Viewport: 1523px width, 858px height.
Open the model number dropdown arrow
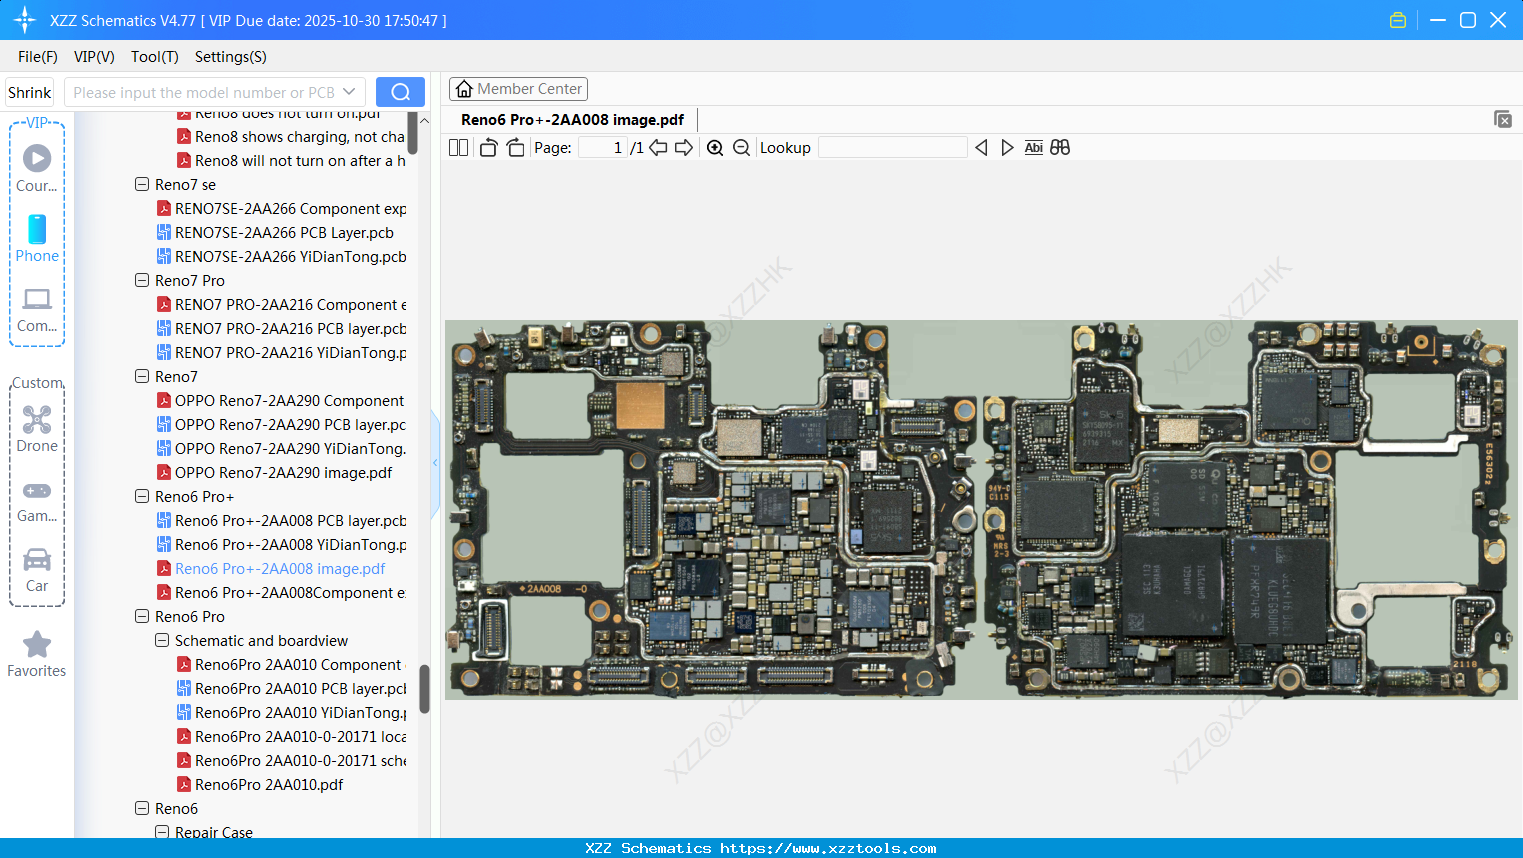349,92
